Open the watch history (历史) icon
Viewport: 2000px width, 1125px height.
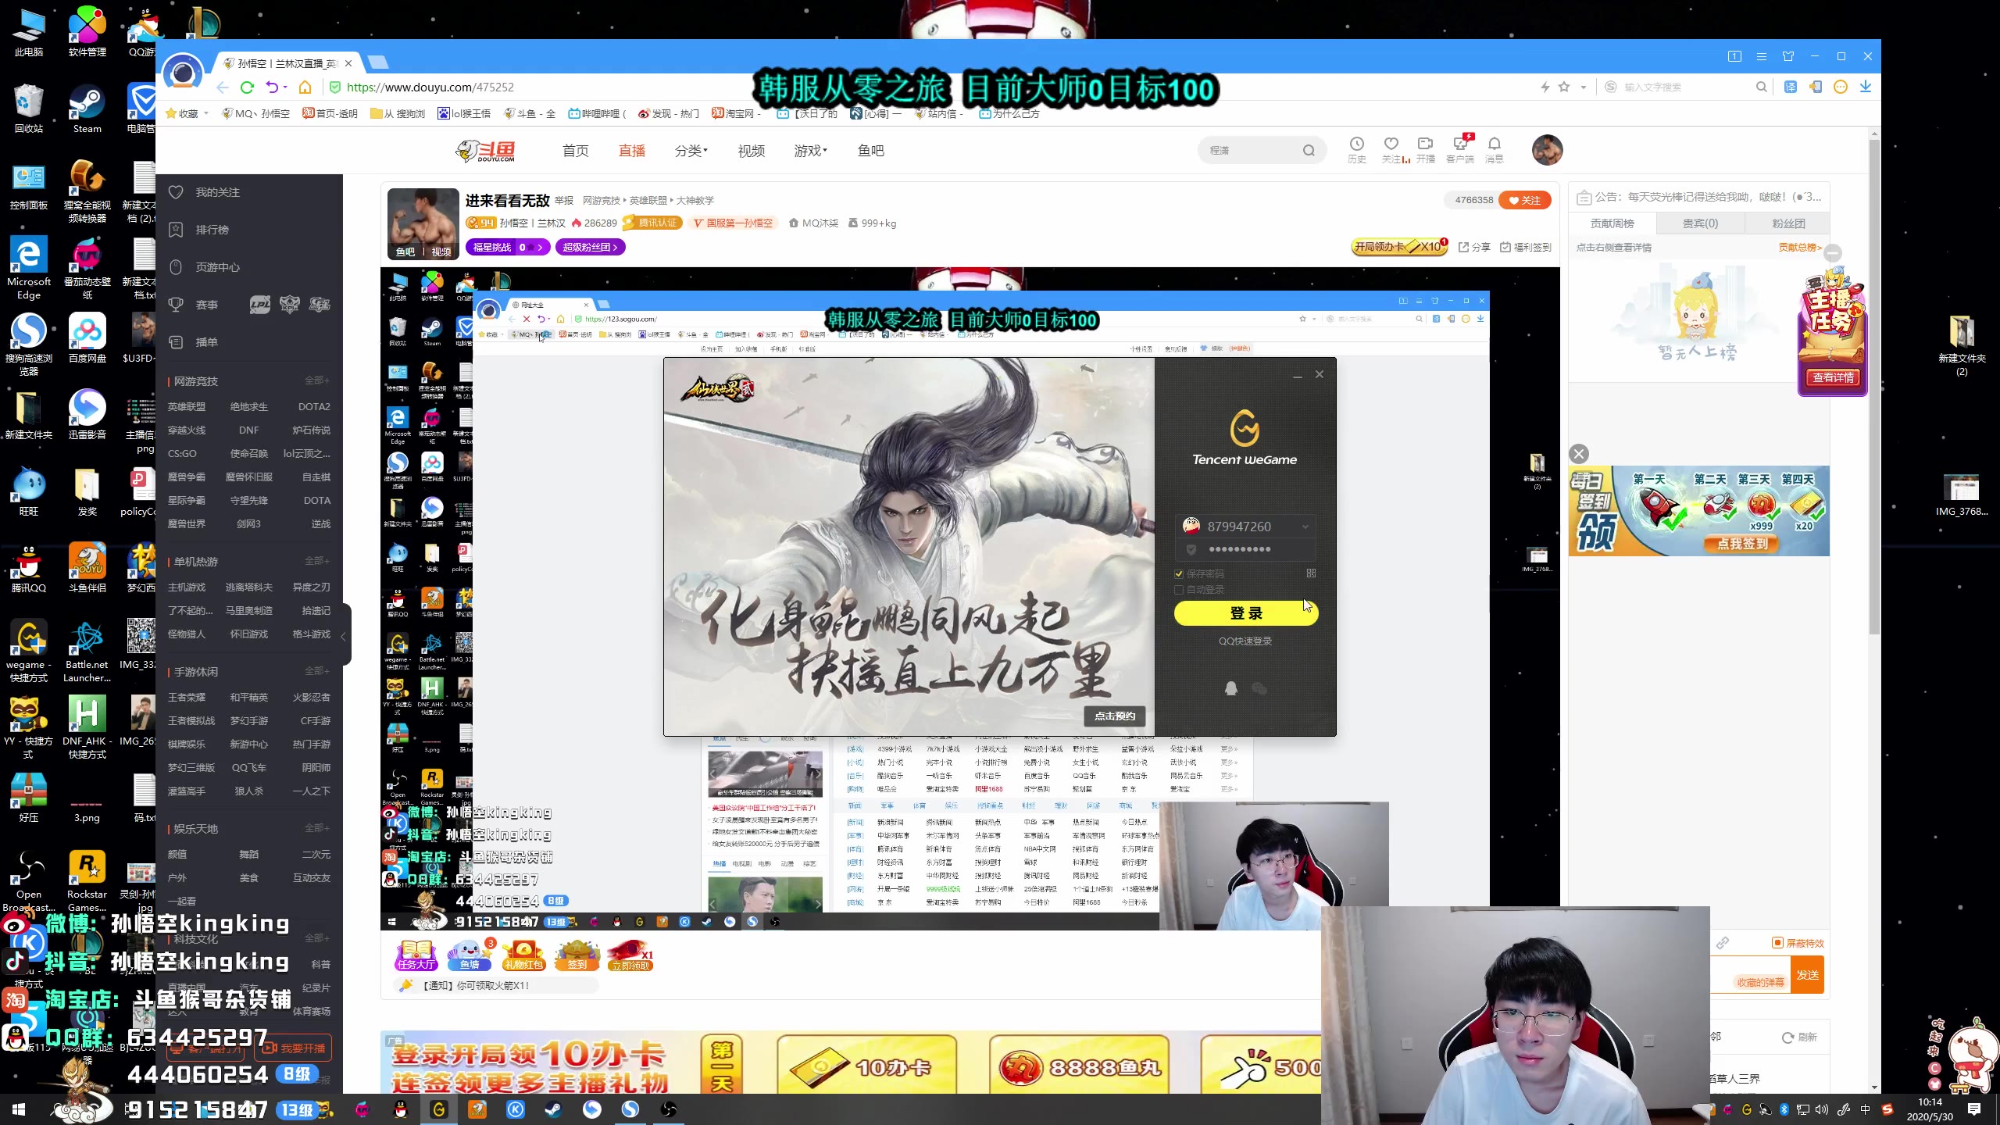click(1356, 145)
